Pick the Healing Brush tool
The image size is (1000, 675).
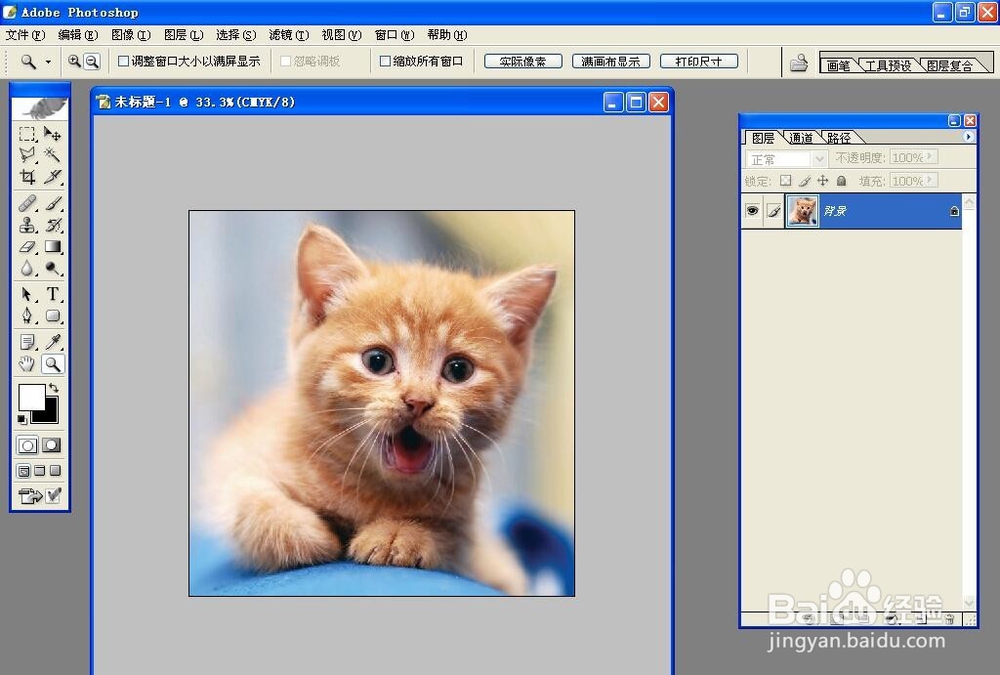[27, 202]
